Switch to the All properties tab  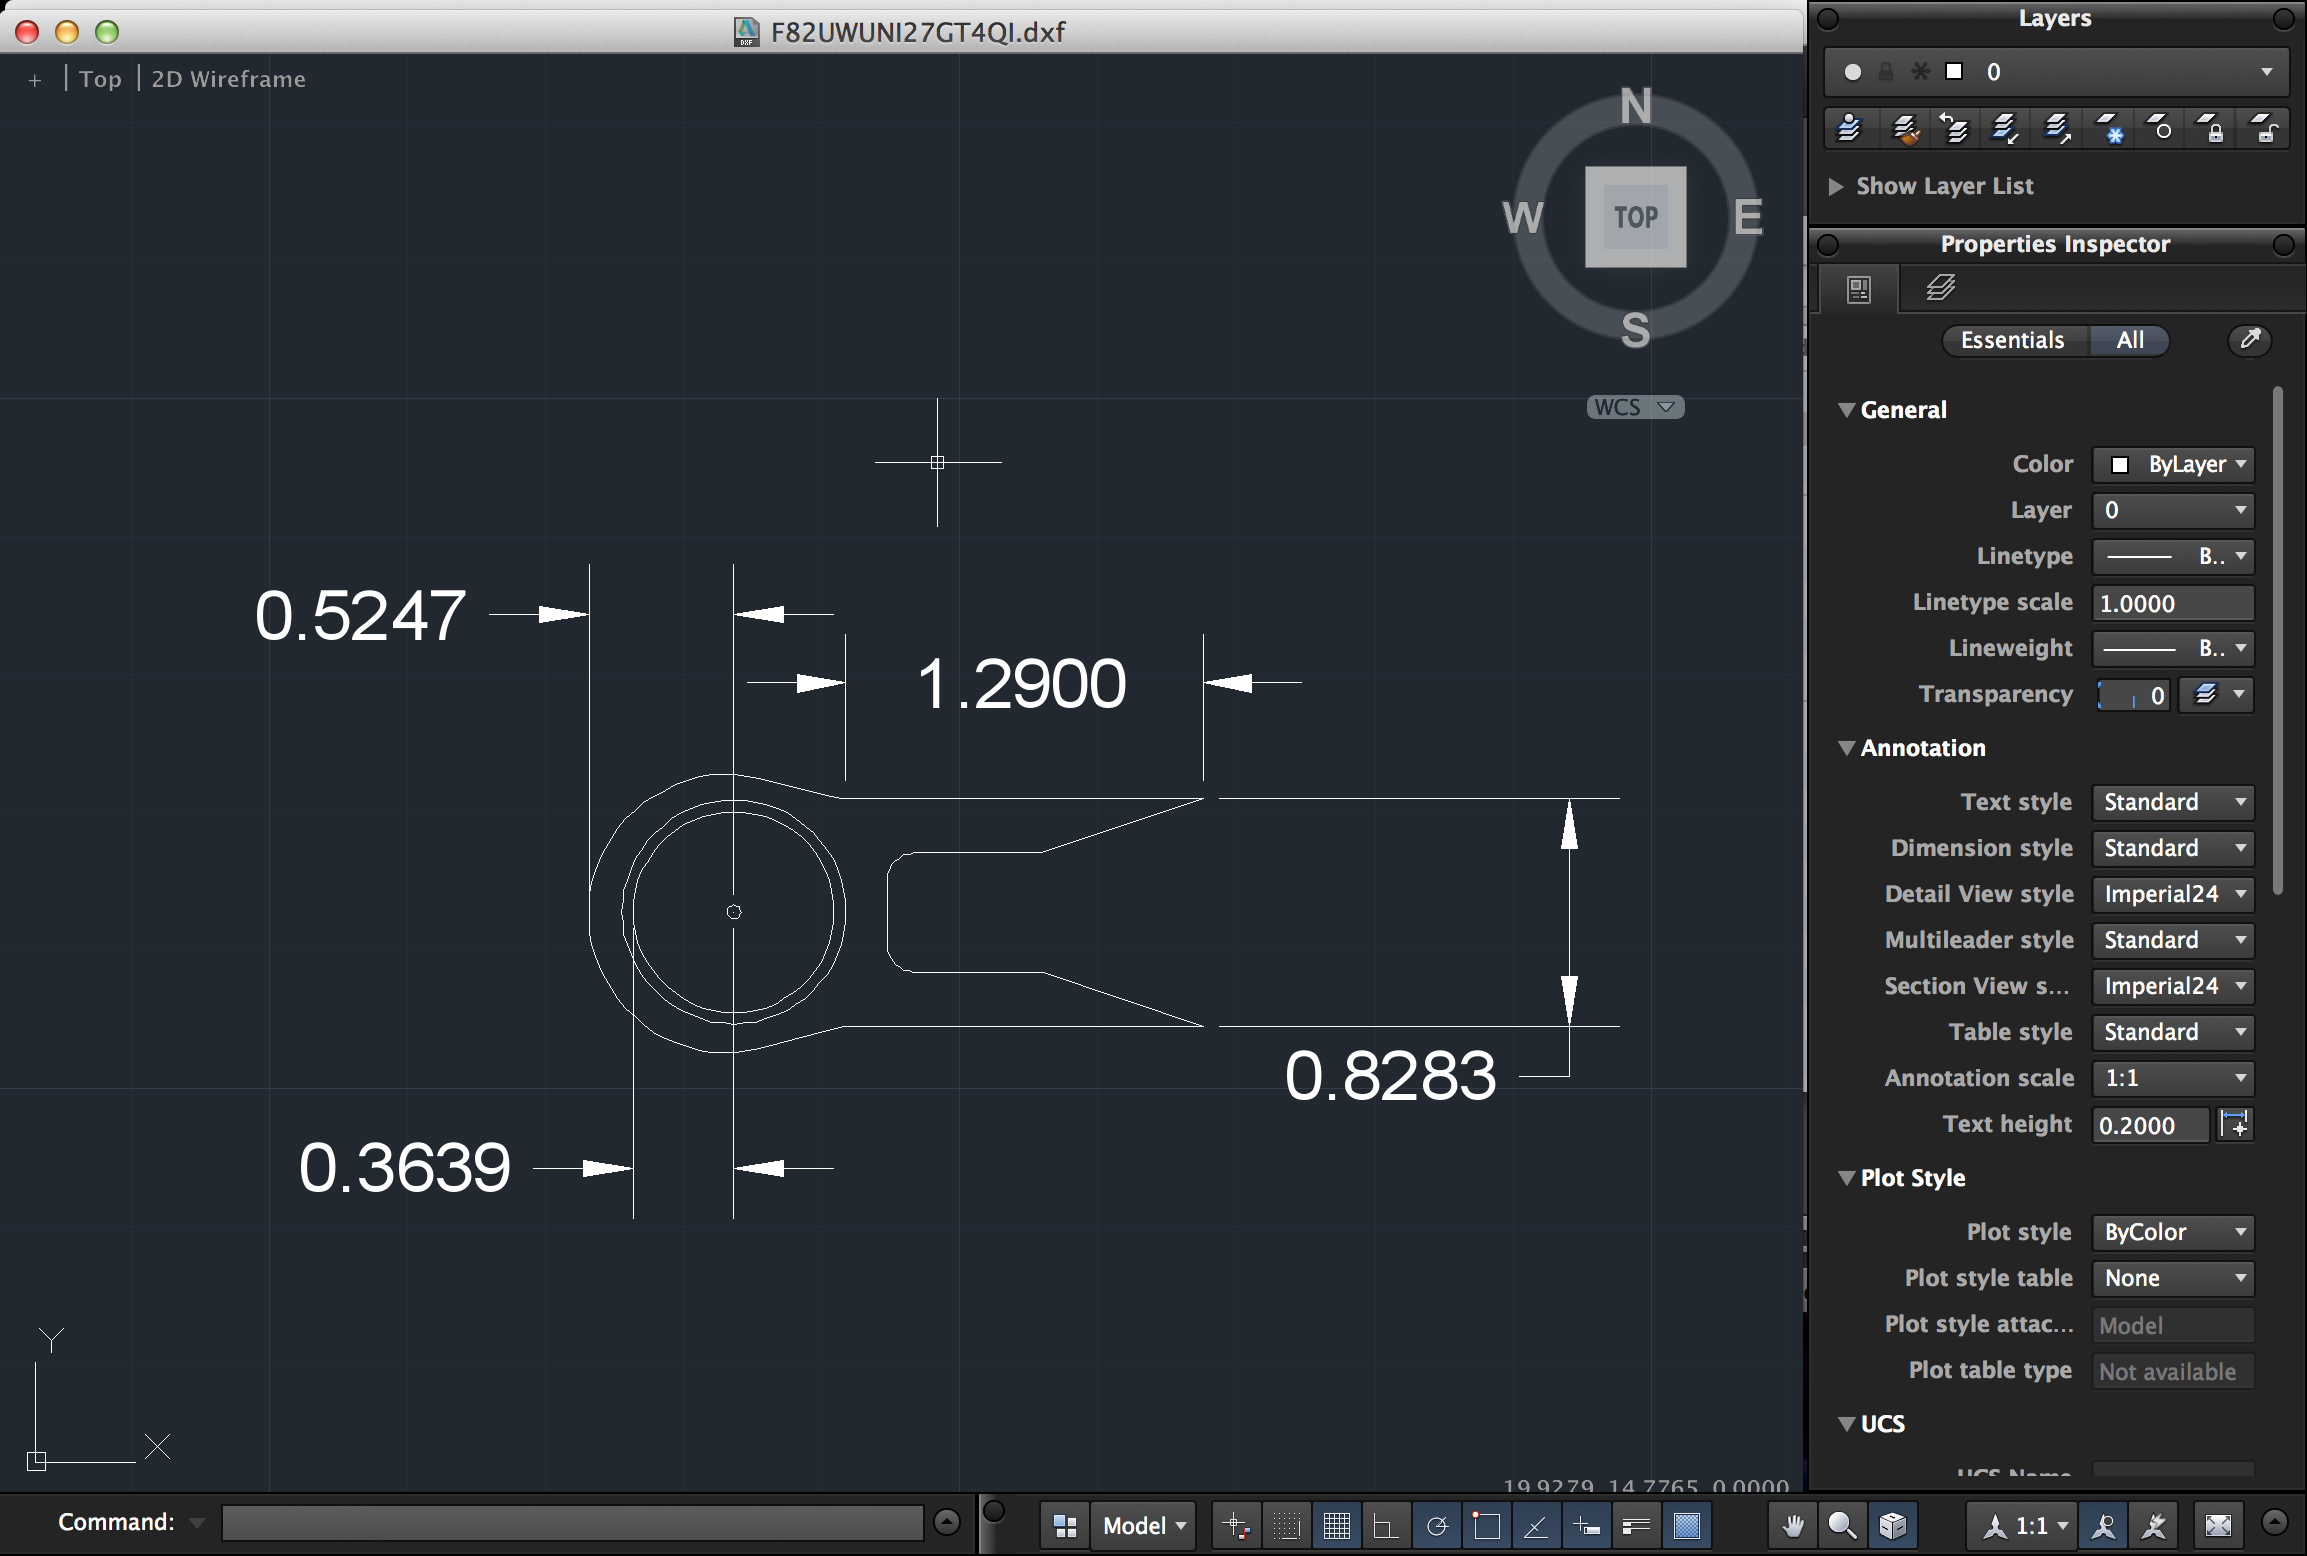point(2129,340)
